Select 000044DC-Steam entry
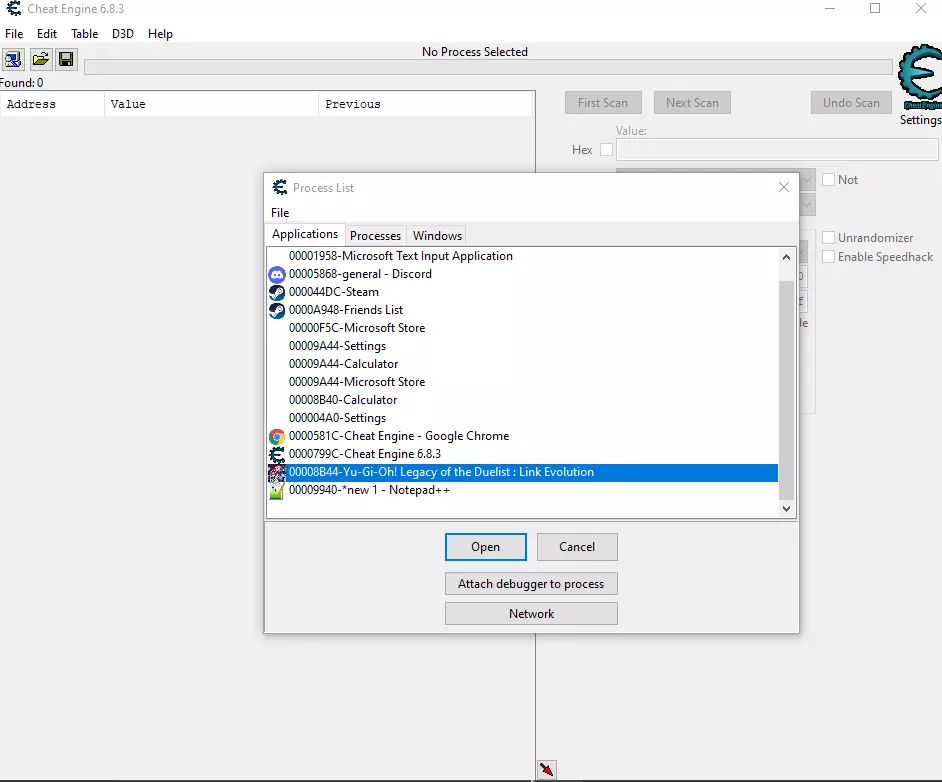942x782 pixels. [x=523, y=292]
